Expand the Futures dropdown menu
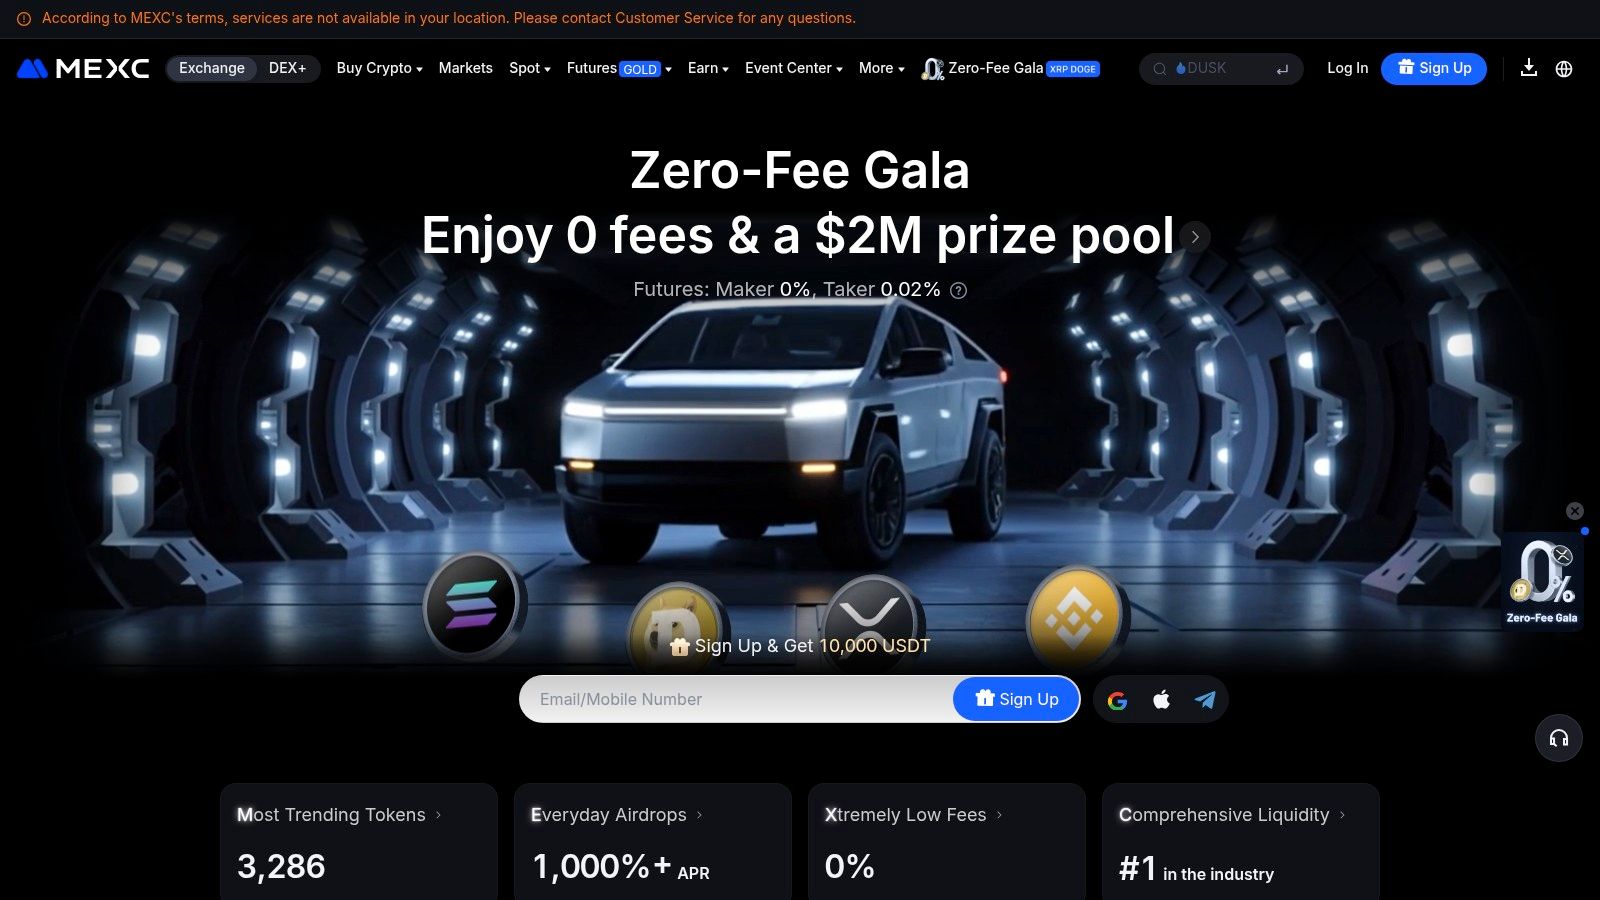The width and height of the screenshot is (1600, 900). (619, 68)
